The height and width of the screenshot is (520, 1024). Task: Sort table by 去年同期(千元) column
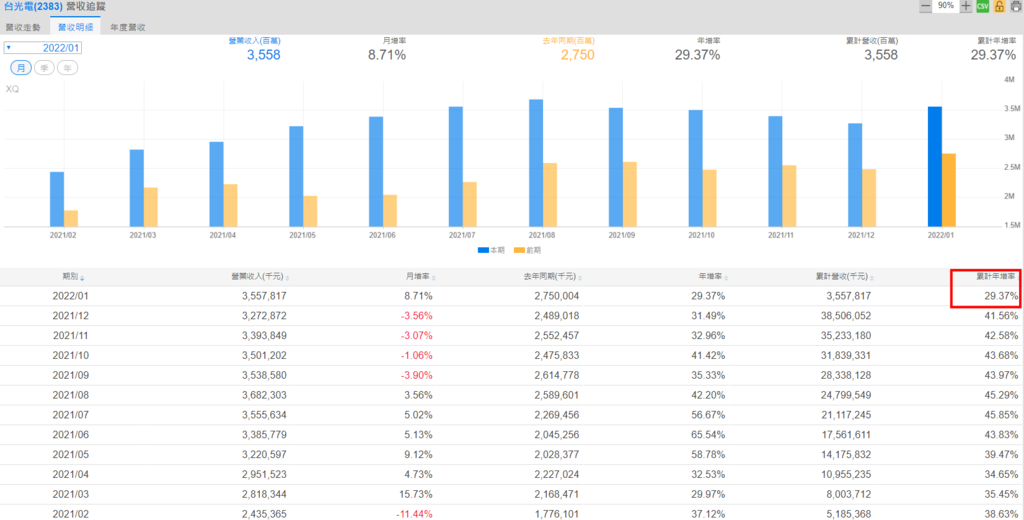pos(552,277)
